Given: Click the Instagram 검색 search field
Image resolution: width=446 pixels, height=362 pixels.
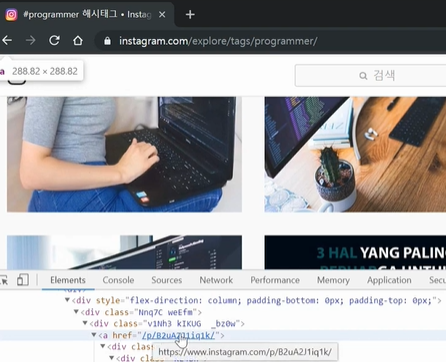Looking at the screenshot, I should 370,76.
